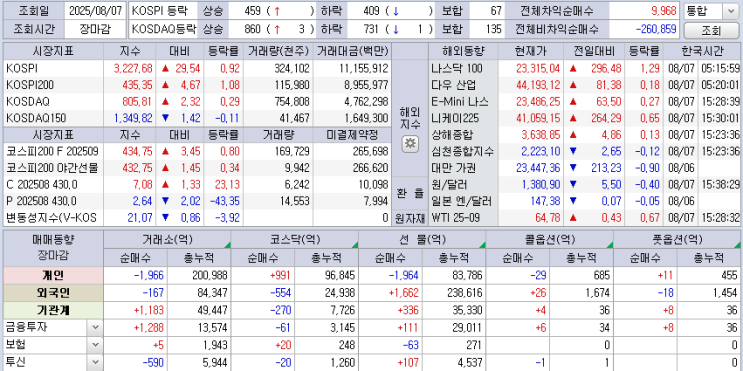The height and width of the screenshot is (371, 743).
Task: Click the 선물(억) green corner marker
Action: point(482,245)
